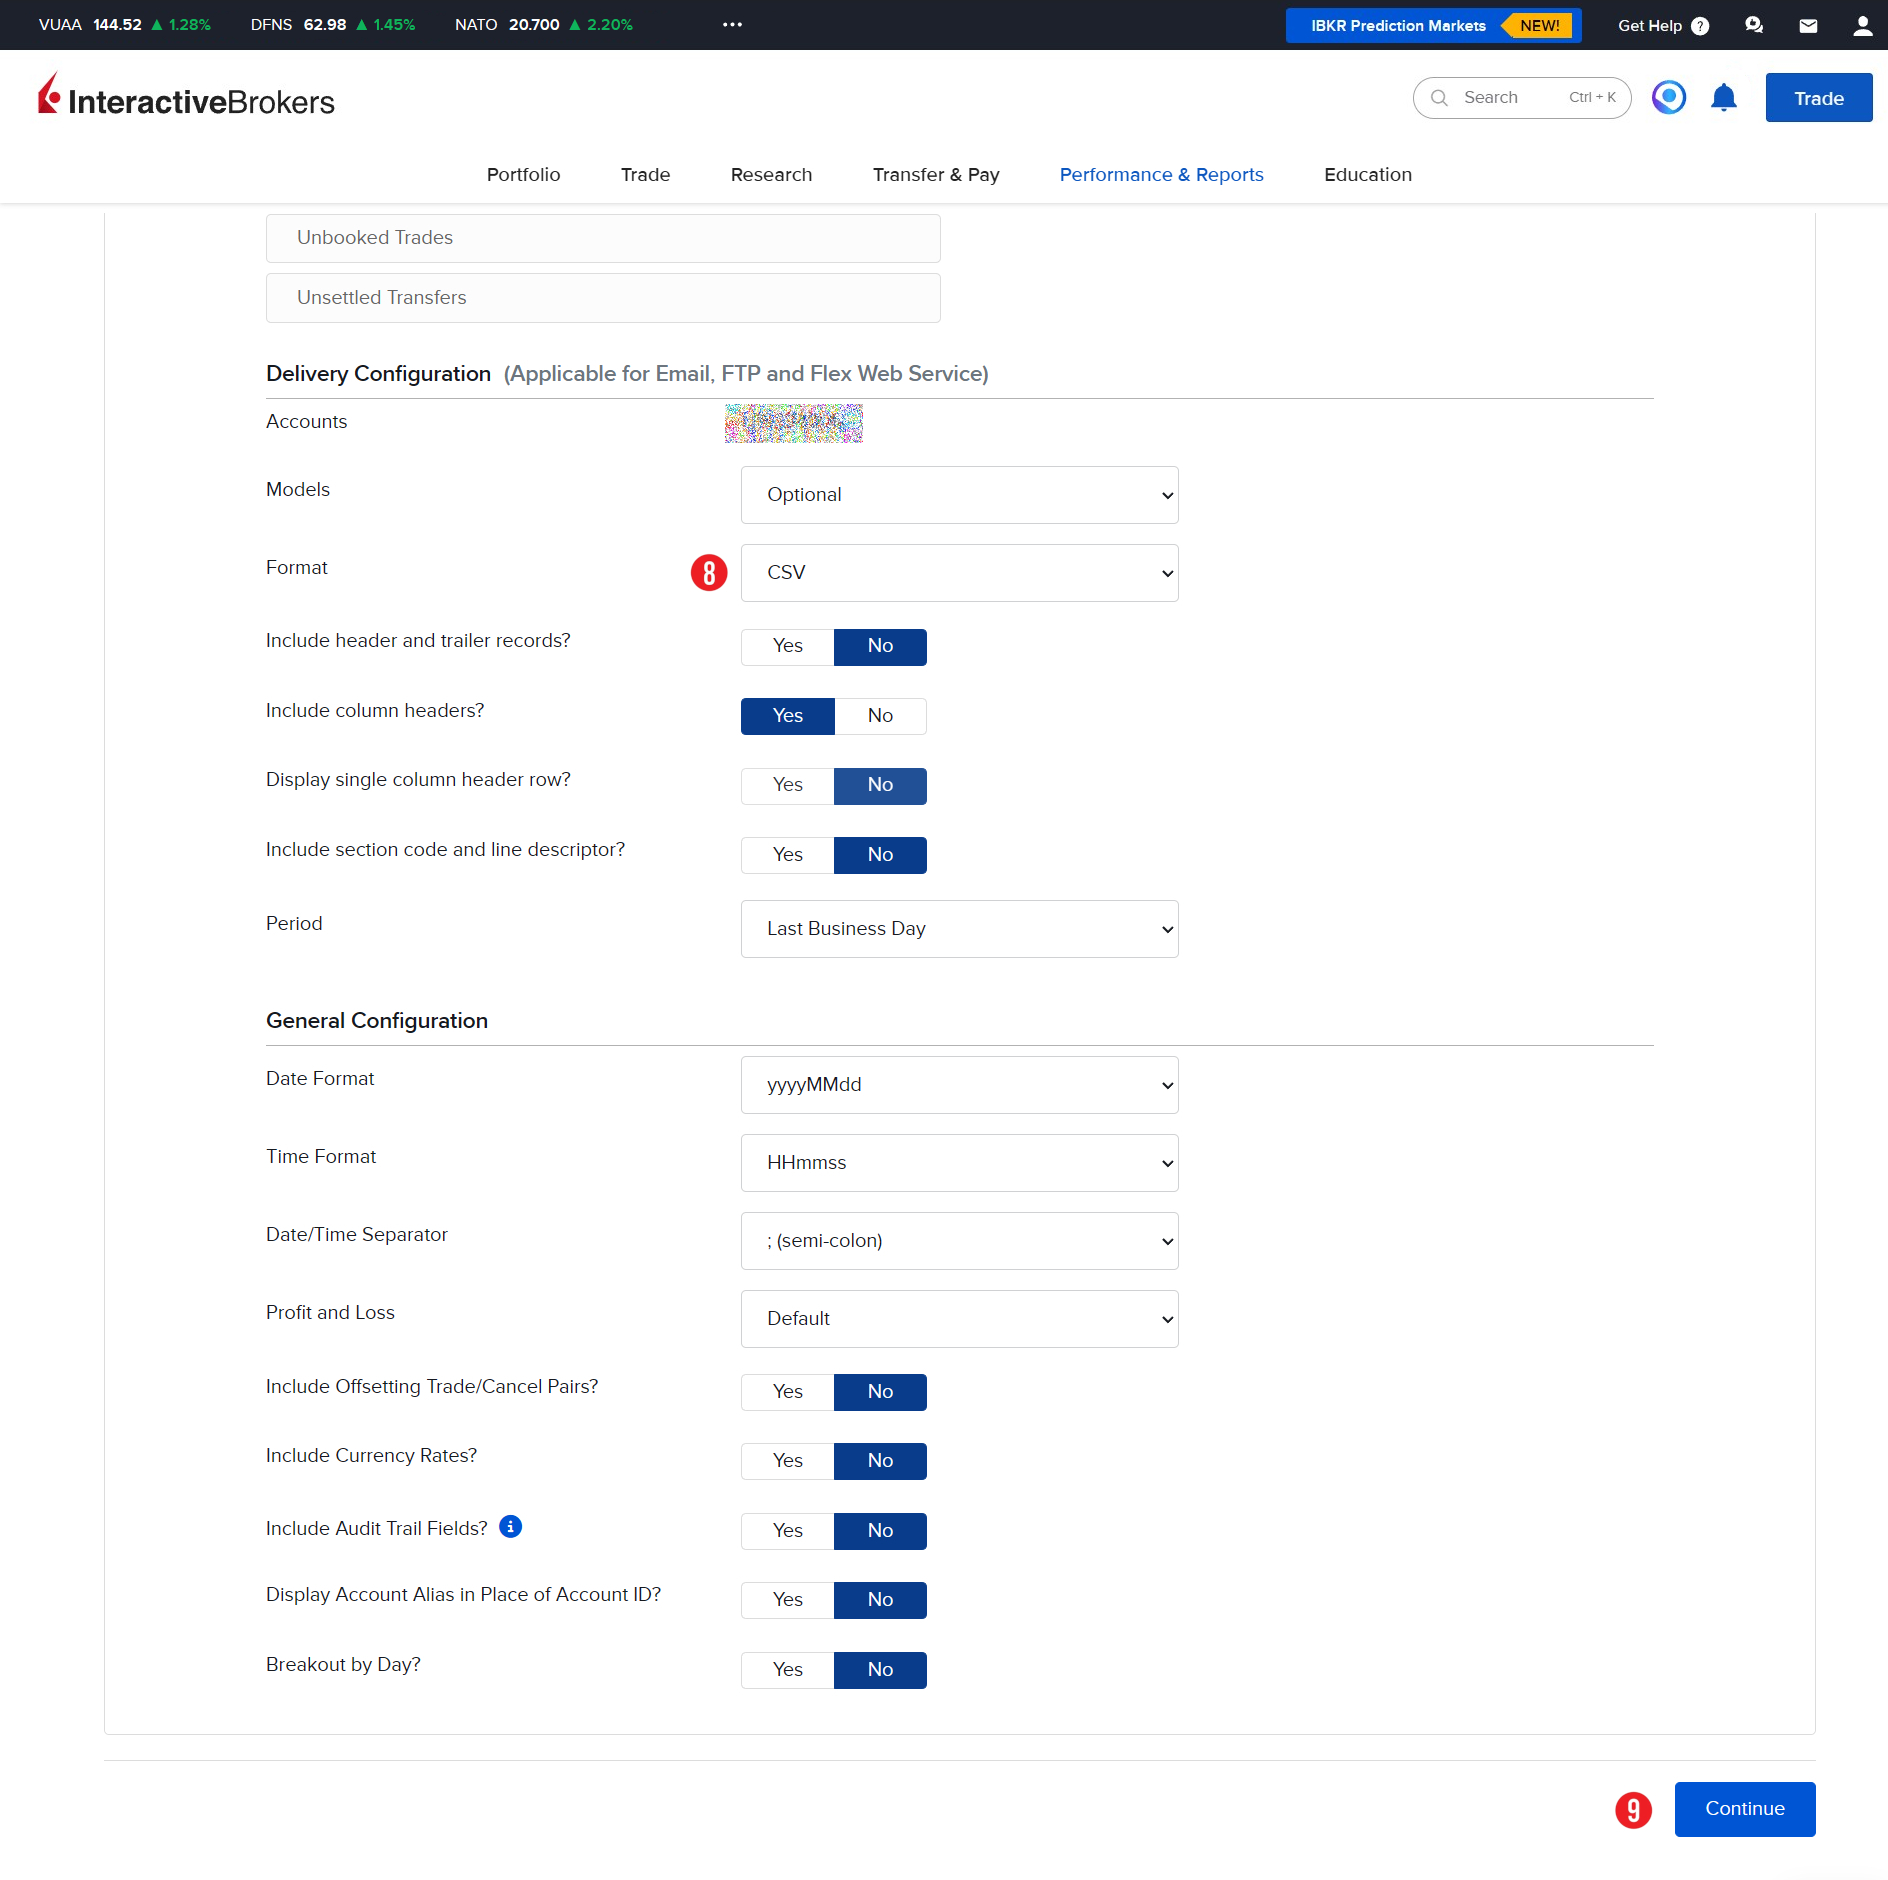Viewport: 1888px width, 1880px height.
Task: Click the VUAA ticker quote
Action: coord(125,25)
